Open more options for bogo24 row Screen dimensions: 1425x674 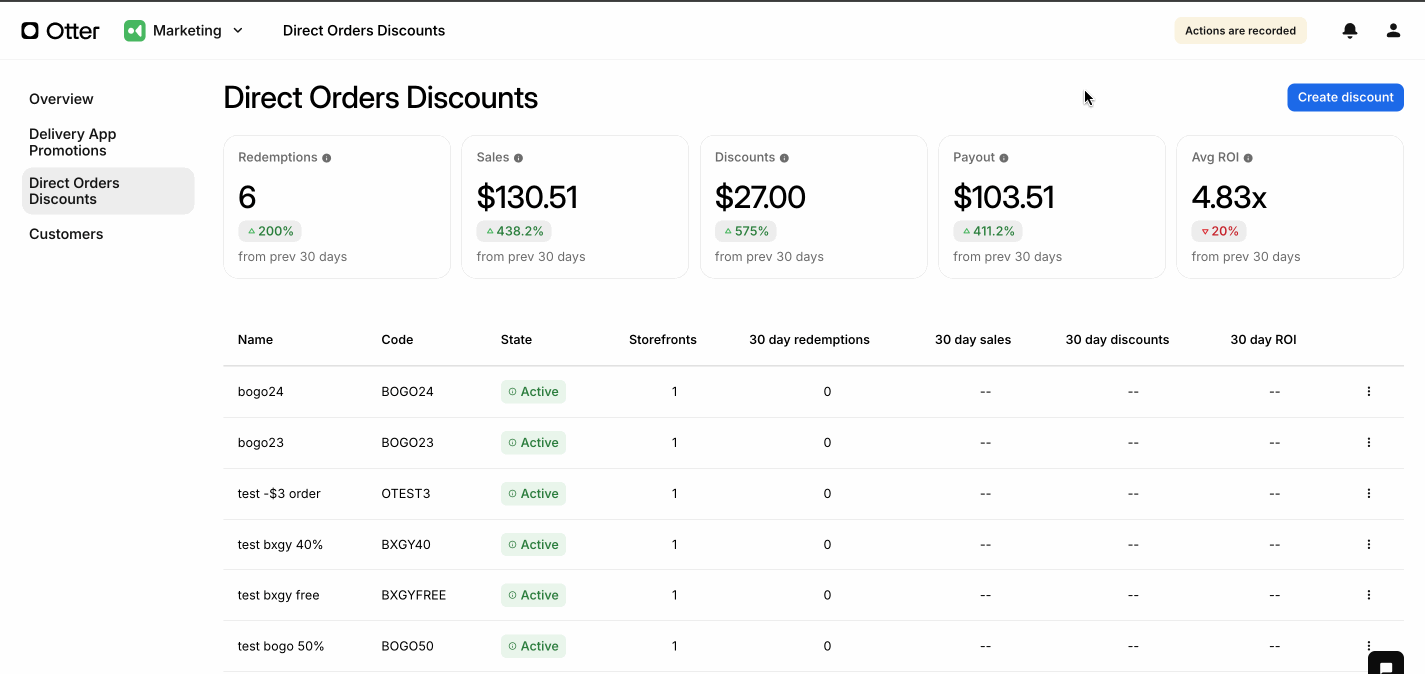coord(1369,392)
